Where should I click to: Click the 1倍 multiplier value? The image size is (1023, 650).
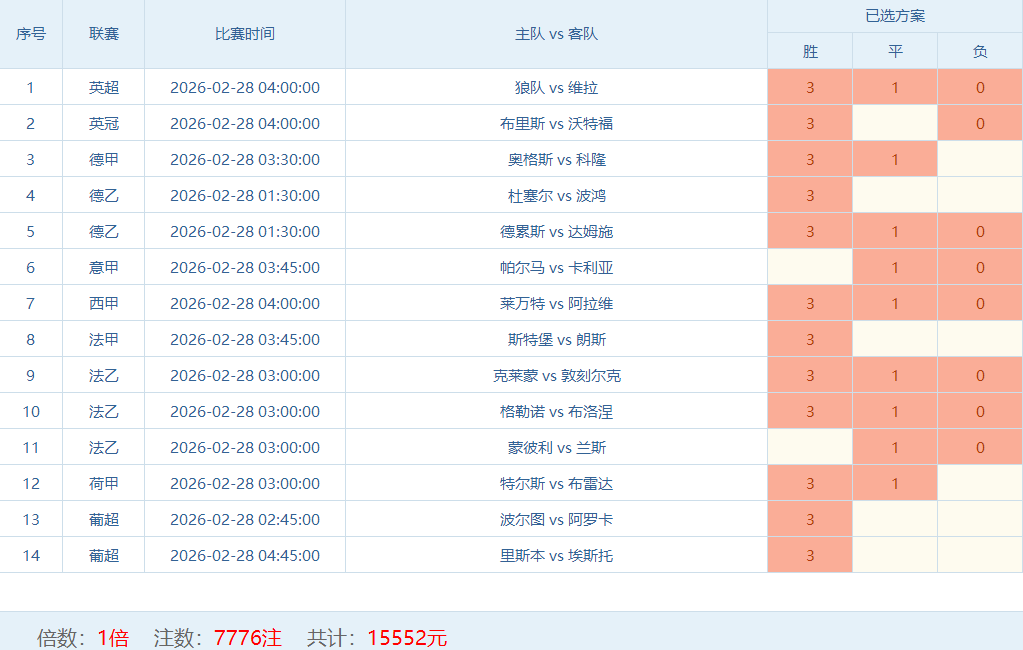113,637
